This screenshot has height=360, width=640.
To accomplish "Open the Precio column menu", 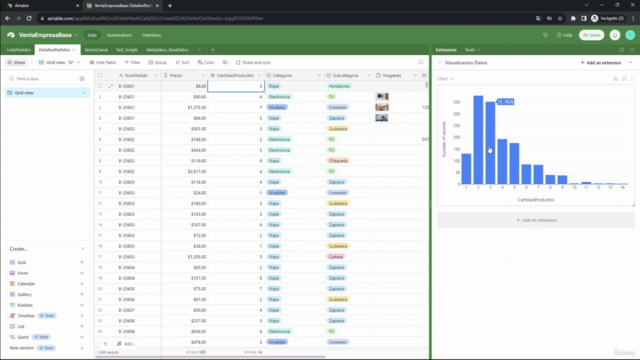I will [203, 76].
